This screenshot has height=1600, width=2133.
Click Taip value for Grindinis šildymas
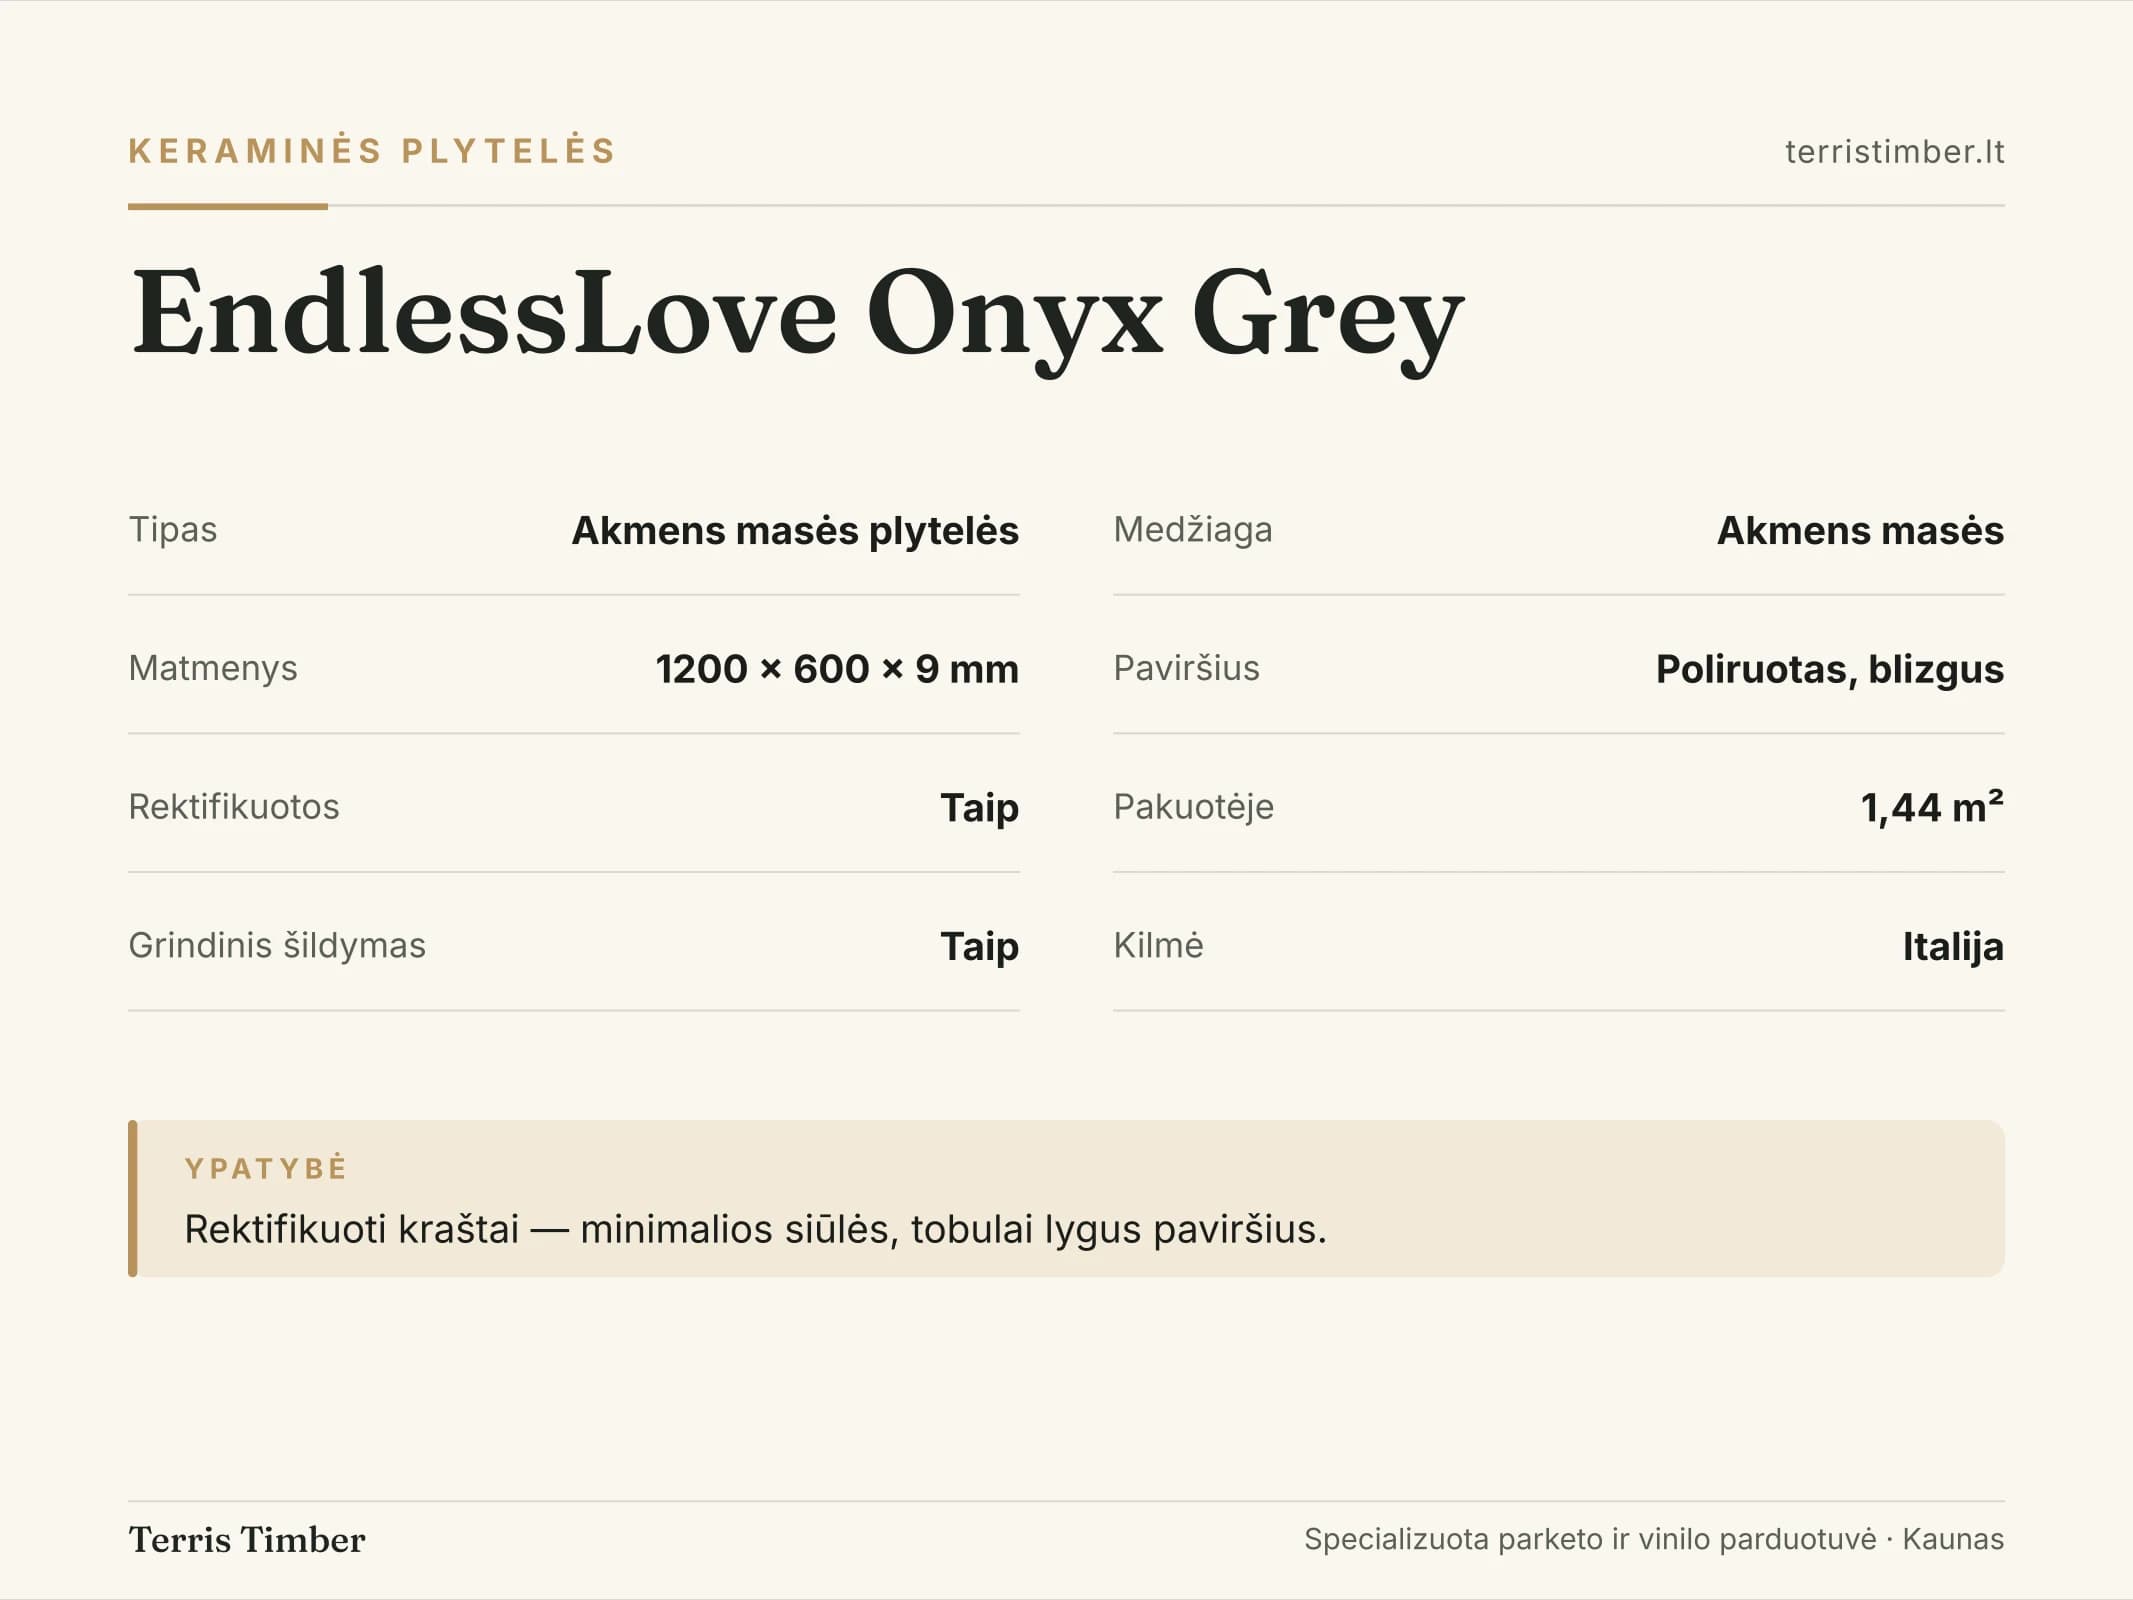point(979,947)
